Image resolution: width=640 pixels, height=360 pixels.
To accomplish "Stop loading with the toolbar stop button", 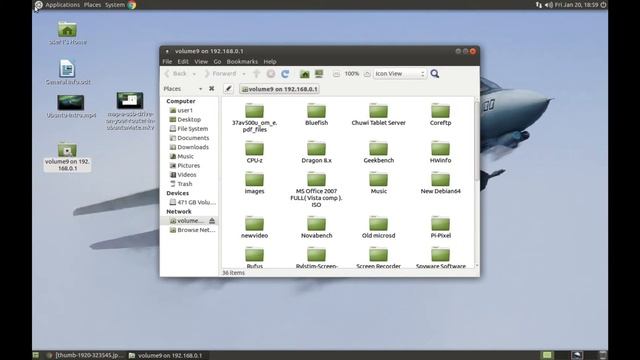I will point(271,74).
